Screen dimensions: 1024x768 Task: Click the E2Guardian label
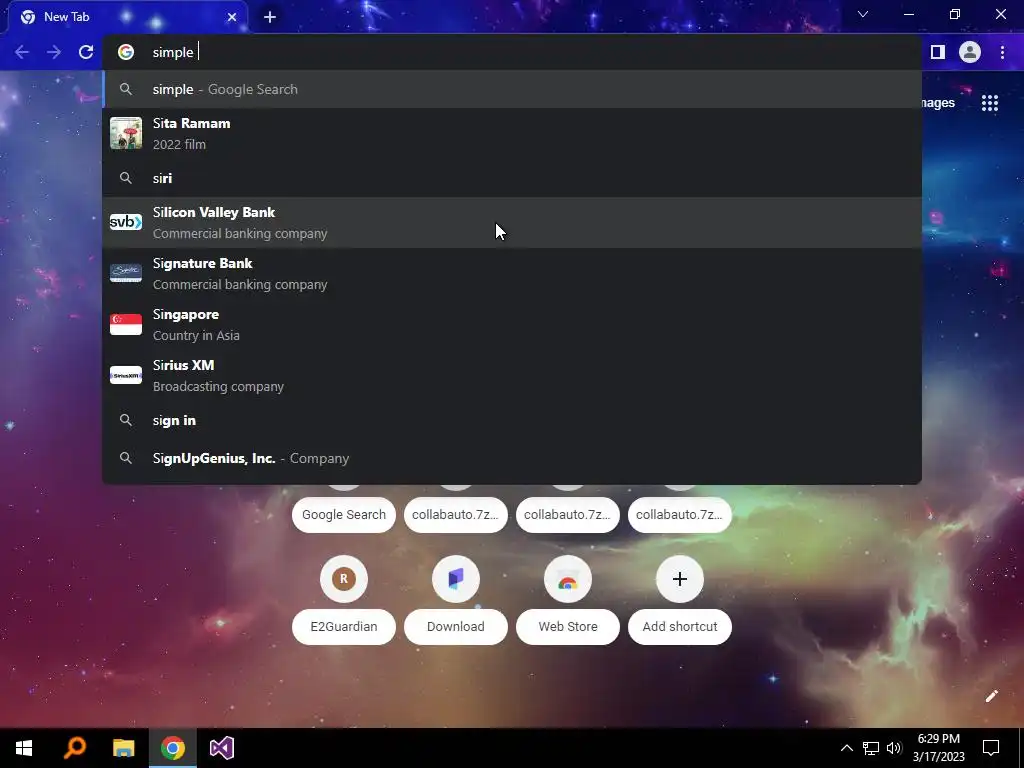tap(344, 627)
